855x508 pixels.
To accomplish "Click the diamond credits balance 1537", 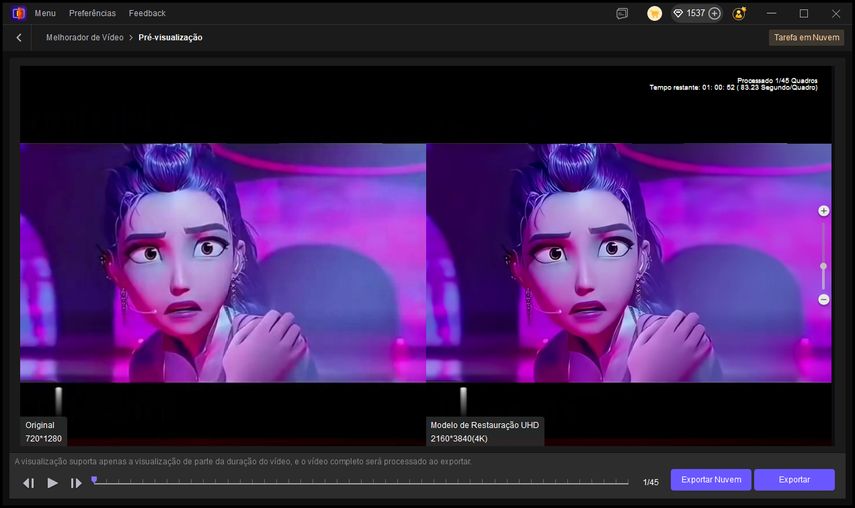I will pos(689,13).
